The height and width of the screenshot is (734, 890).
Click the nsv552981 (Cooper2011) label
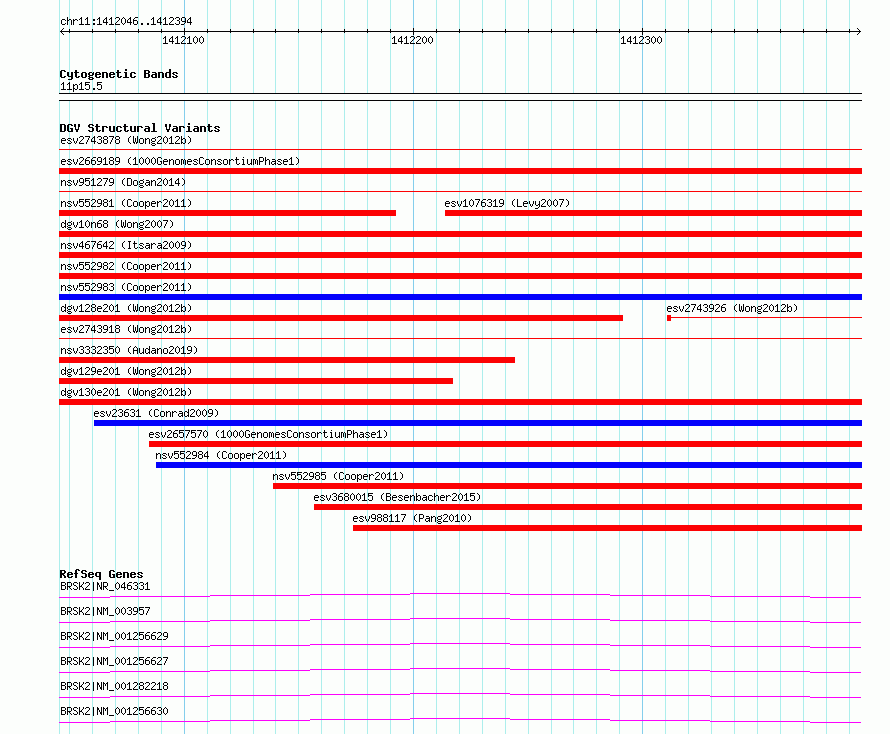tap(126, 203)
